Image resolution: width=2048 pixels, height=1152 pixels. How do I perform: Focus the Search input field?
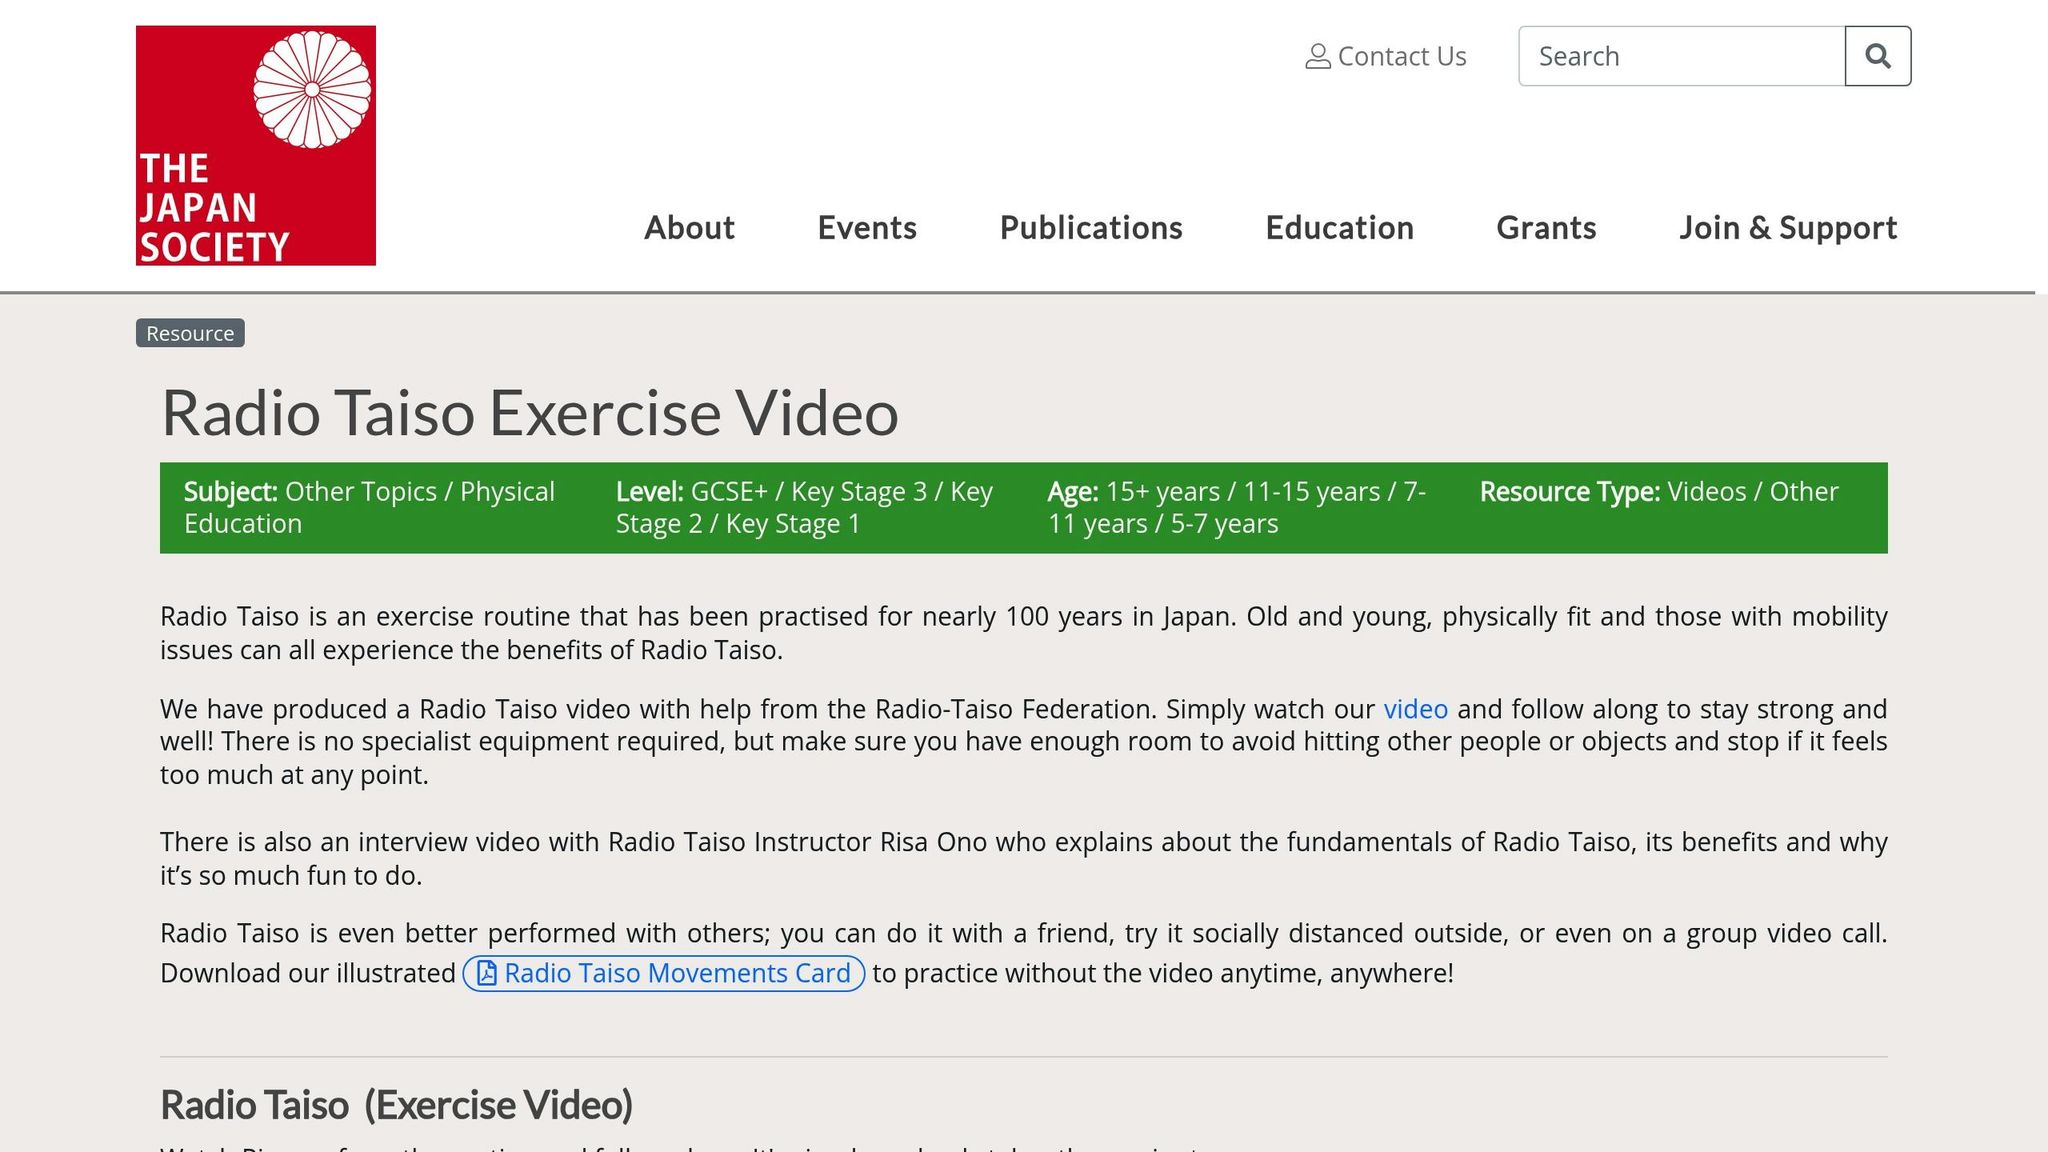click(1682, 56)
